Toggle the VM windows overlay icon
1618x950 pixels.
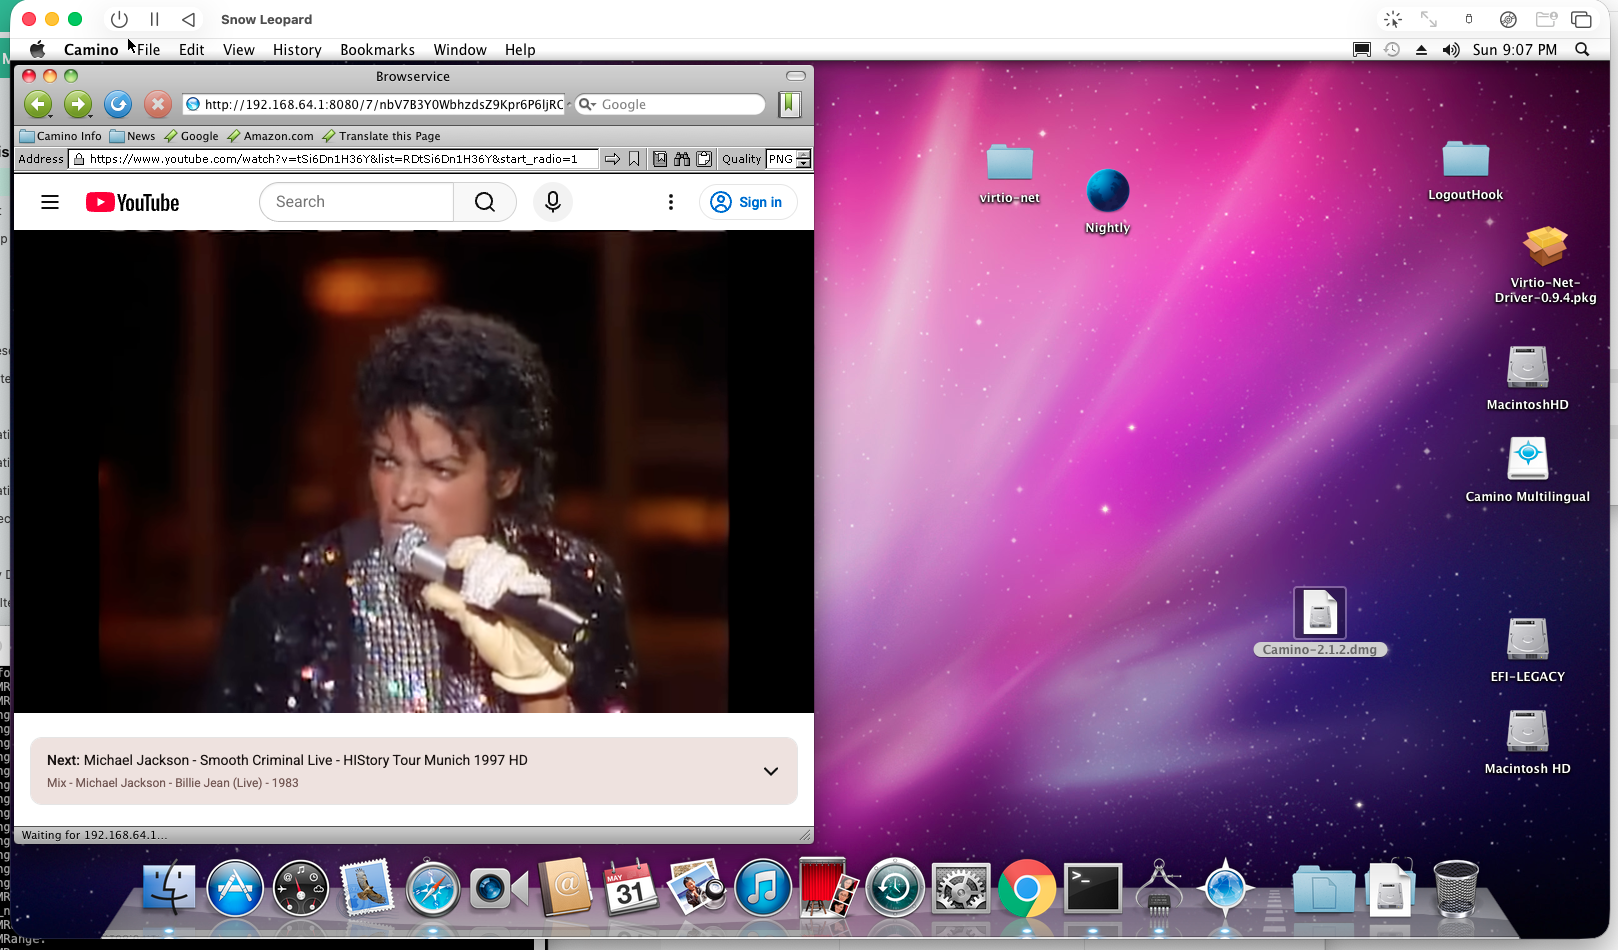tap(1581, 19)
